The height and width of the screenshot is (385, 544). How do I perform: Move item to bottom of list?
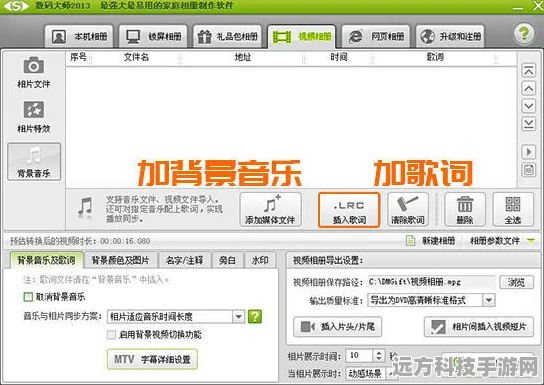(x=528, y=123)
